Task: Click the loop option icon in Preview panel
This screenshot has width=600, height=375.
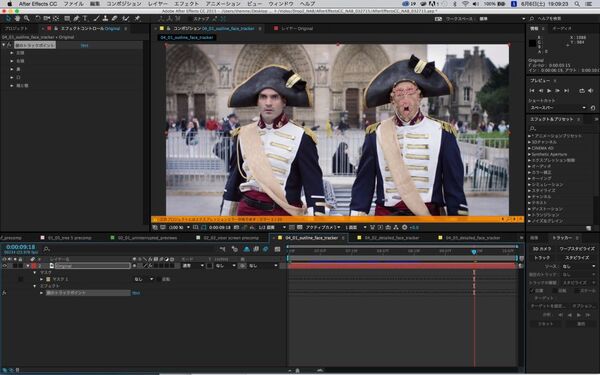Action: pos(582,91)
